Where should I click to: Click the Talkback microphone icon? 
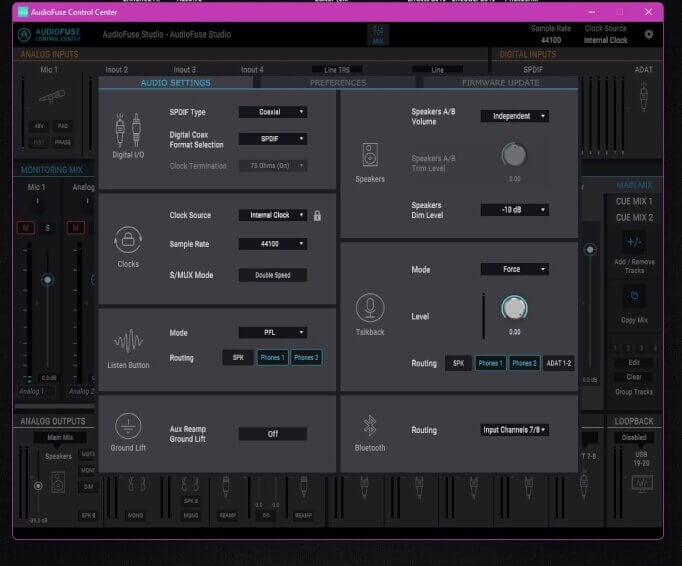coord(370,308)
